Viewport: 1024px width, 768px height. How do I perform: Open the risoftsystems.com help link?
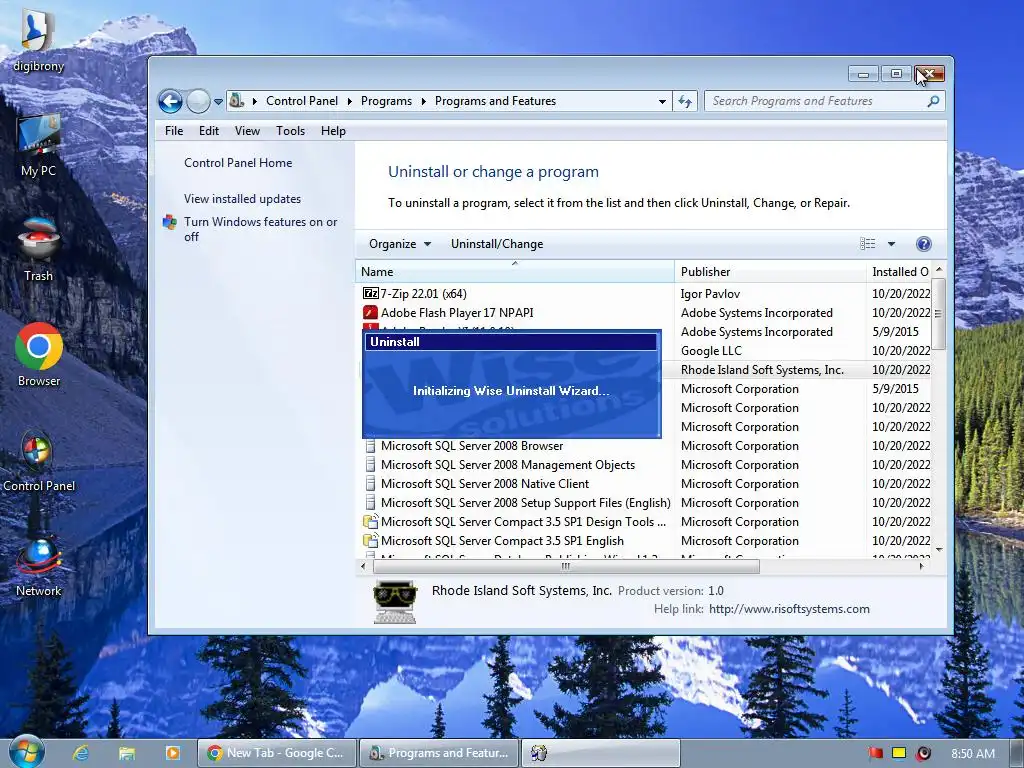(789, 609)
